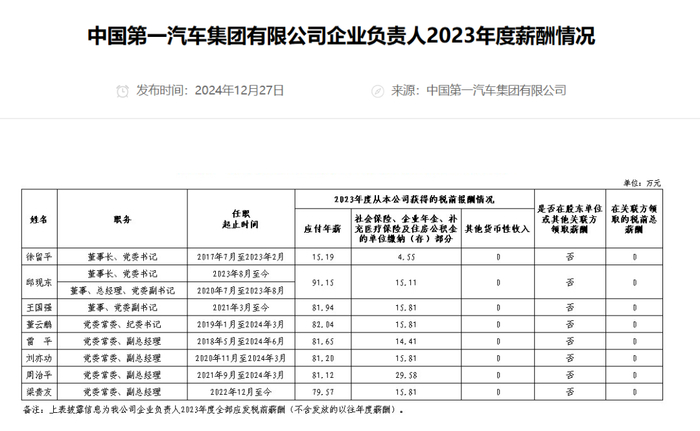Click the 姓名 column header
700x431 pixels.
[x=39, y=219]
